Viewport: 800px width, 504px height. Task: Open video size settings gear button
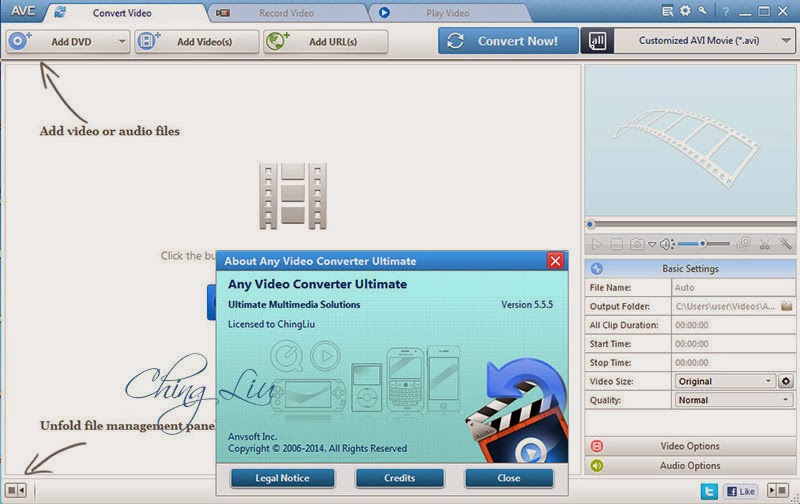[x=786, y=381]
